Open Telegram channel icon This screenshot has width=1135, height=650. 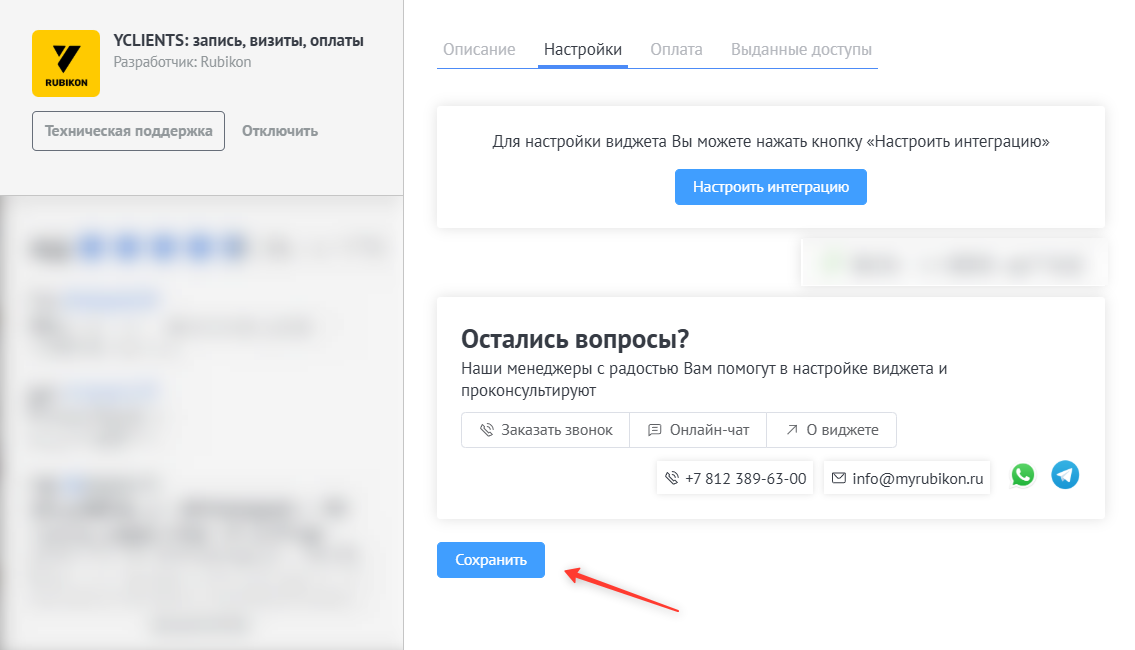coord(1065,476)
